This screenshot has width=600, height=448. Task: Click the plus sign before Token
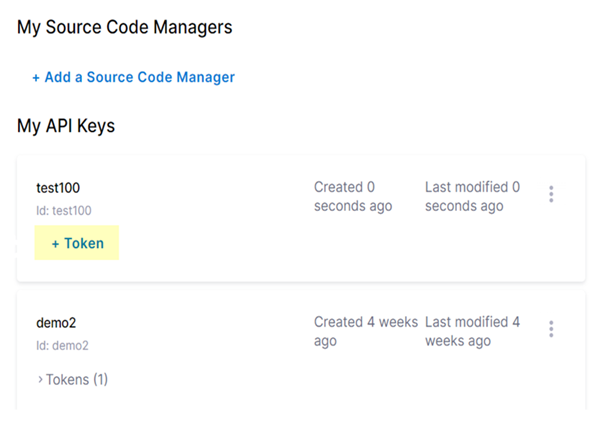56,244
